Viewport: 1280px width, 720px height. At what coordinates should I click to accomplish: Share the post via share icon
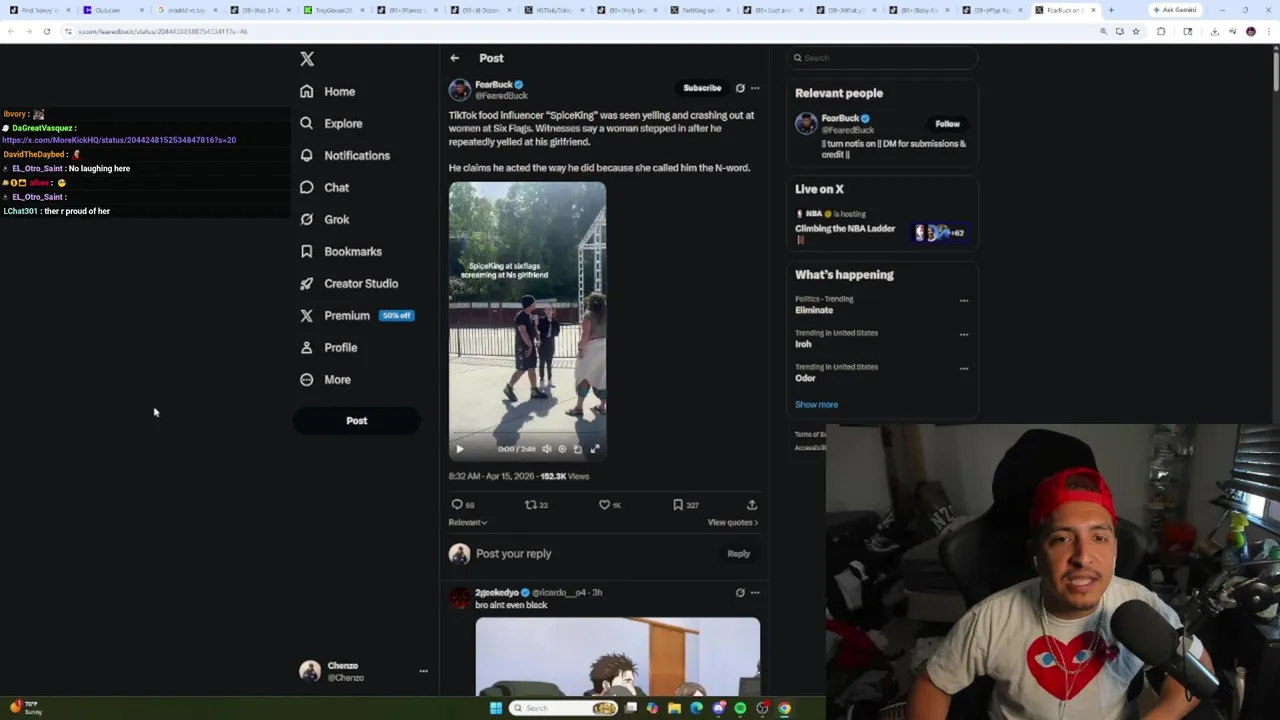(x=752, y=505)
